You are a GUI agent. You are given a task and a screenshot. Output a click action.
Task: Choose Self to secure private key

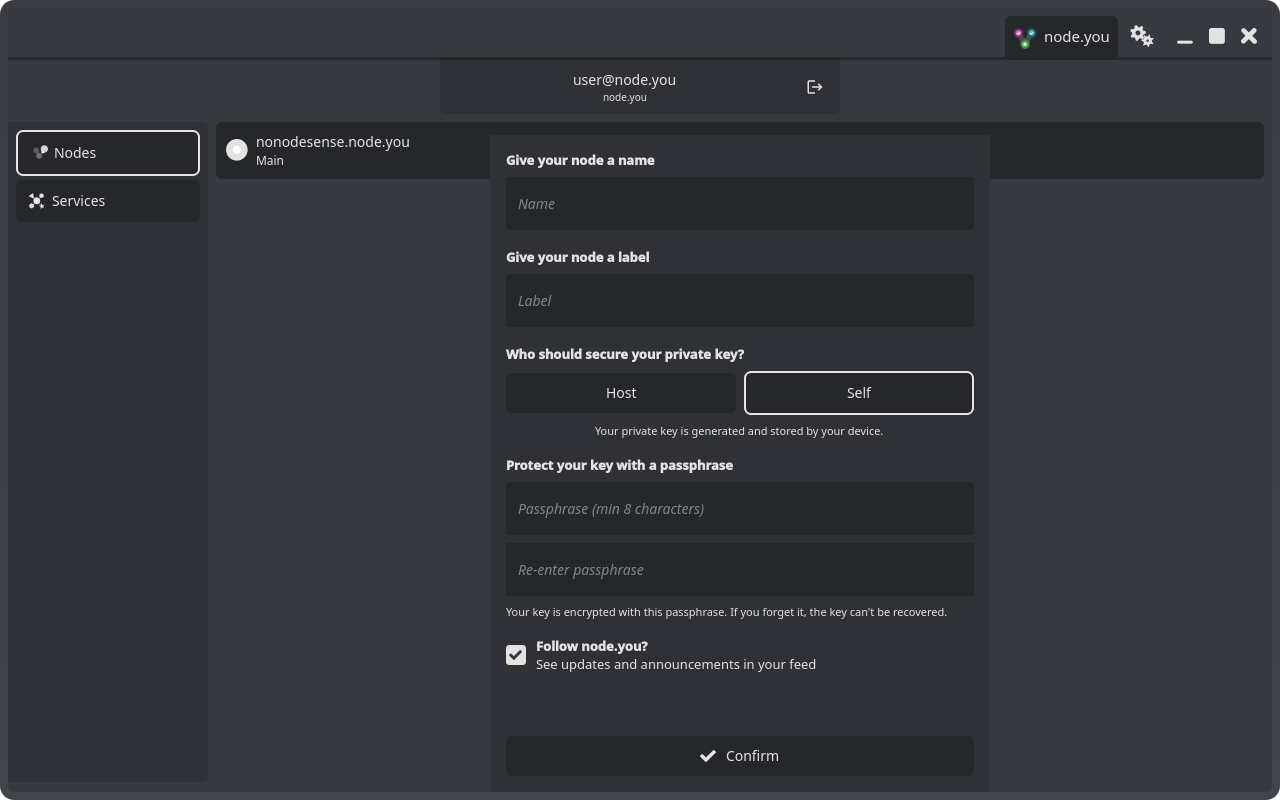coord(859,393)
